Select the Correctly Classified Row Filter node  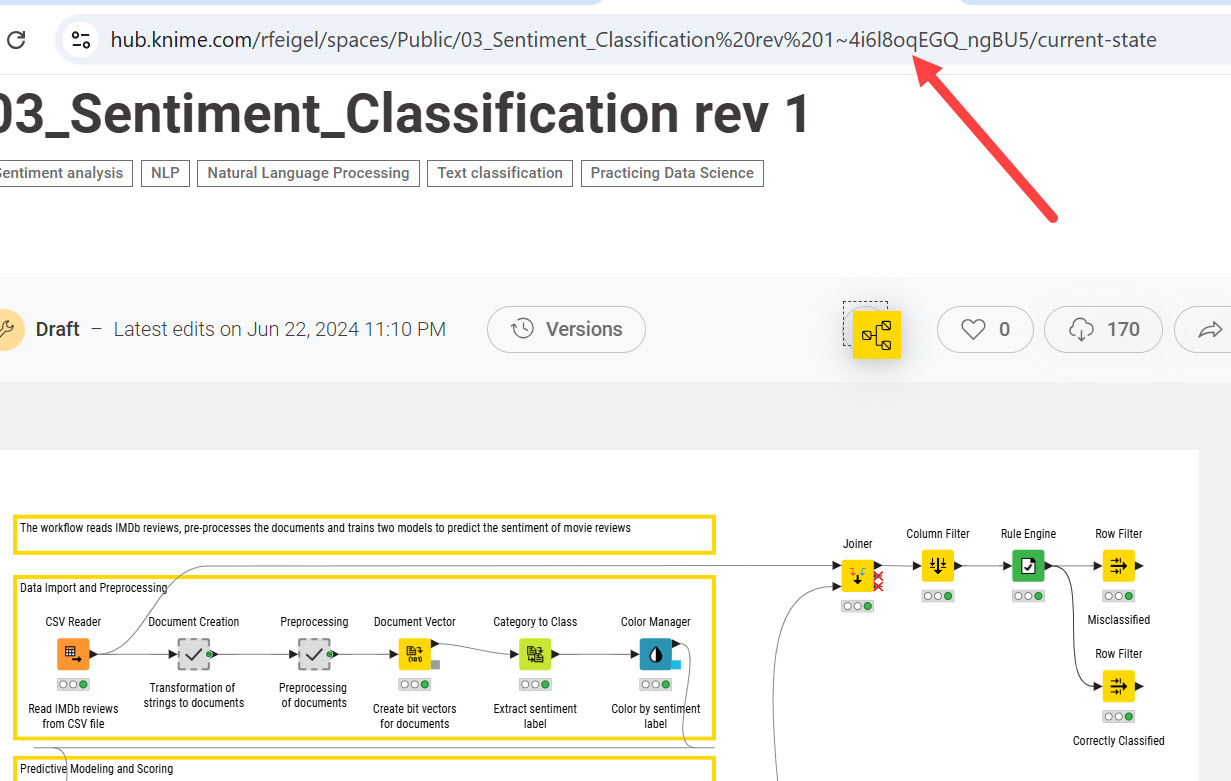pos(1118,686)
